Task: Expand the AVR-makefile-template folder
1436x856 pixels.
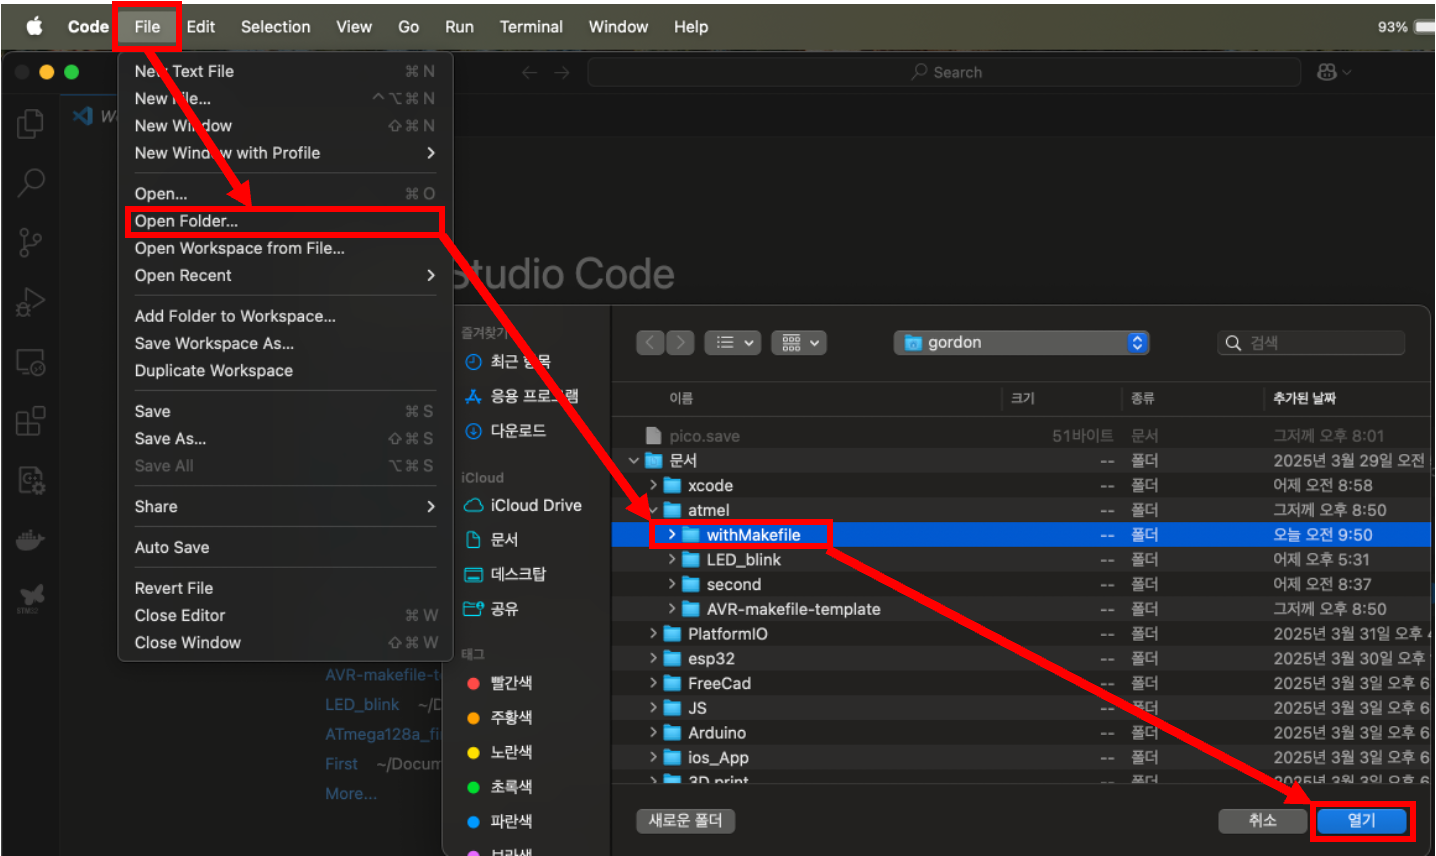Action: point(672,609)
